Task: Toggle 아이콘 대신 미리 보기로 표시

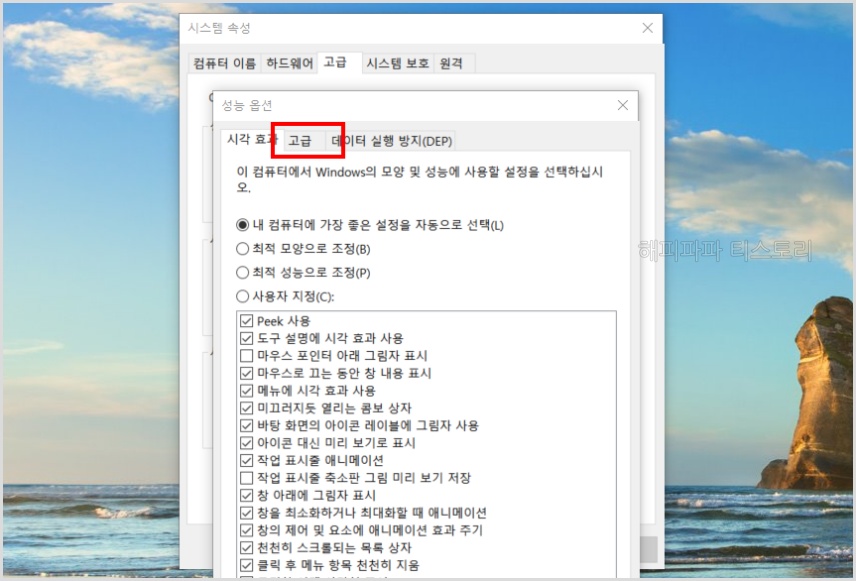Action: pos(246,443)
